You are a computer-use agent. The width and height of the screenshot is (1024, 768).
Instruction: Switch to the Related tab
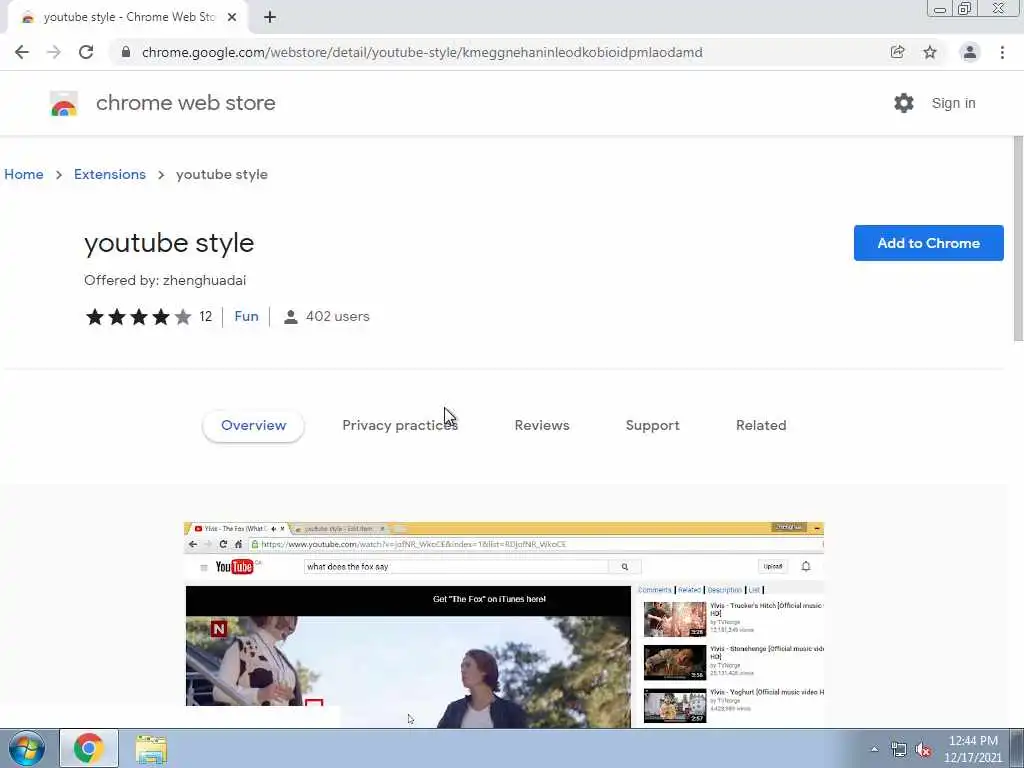761,425
